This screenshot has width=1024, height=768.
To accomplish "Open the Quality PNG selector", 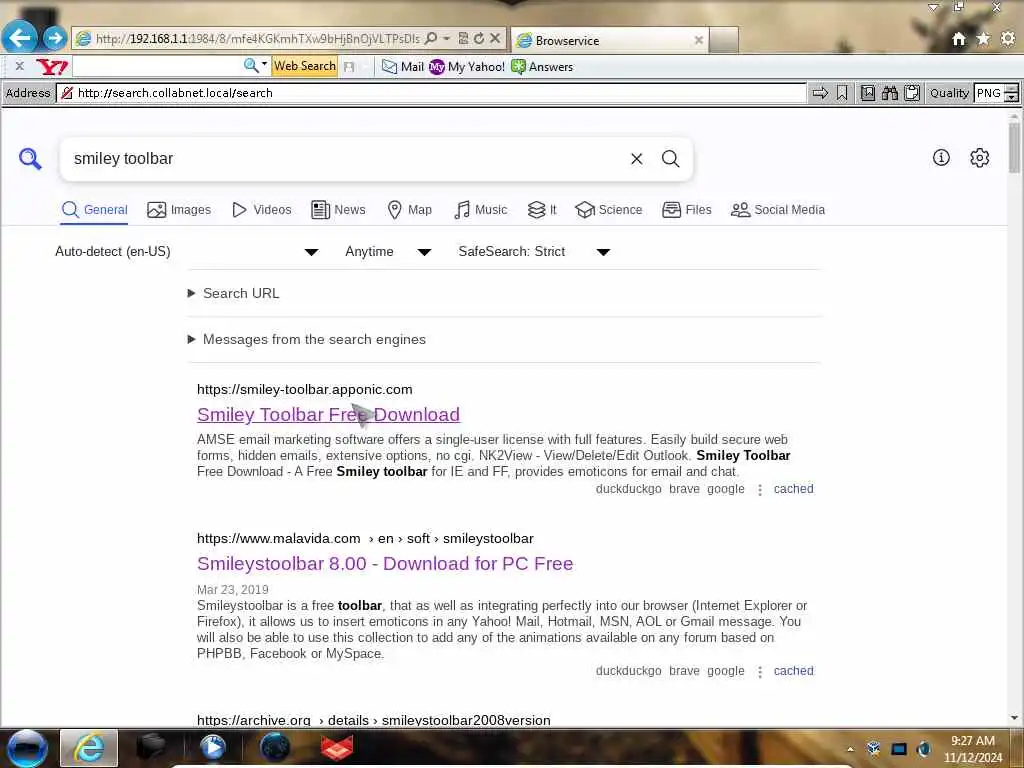I will (x=996, y=93).
